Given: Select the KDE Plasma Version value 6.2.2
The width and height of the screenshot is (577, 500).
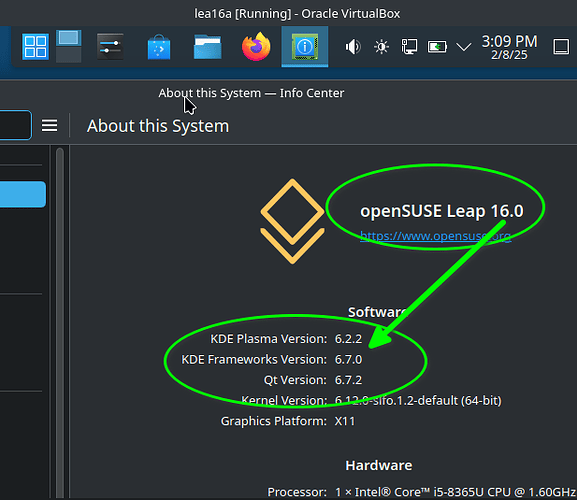Looking at the screenshot, I should [348, 338].
